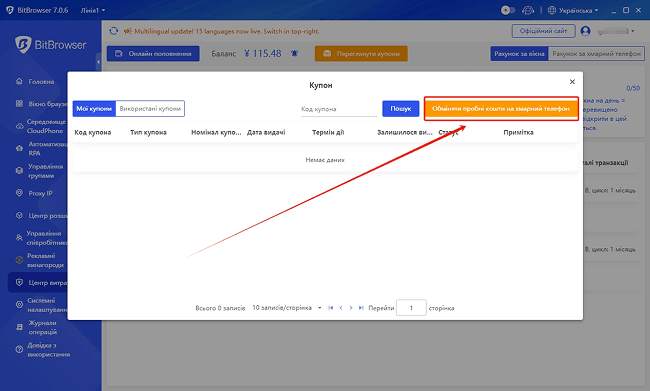Open system settings gear icon

click(19, 305)
